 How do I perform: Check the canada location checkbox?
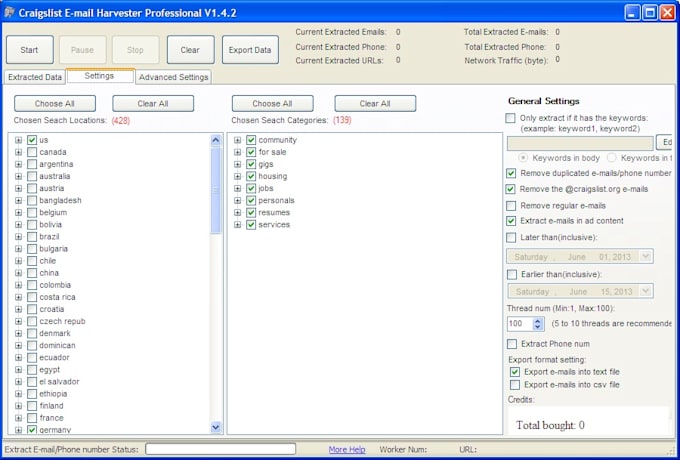(32, 152)
